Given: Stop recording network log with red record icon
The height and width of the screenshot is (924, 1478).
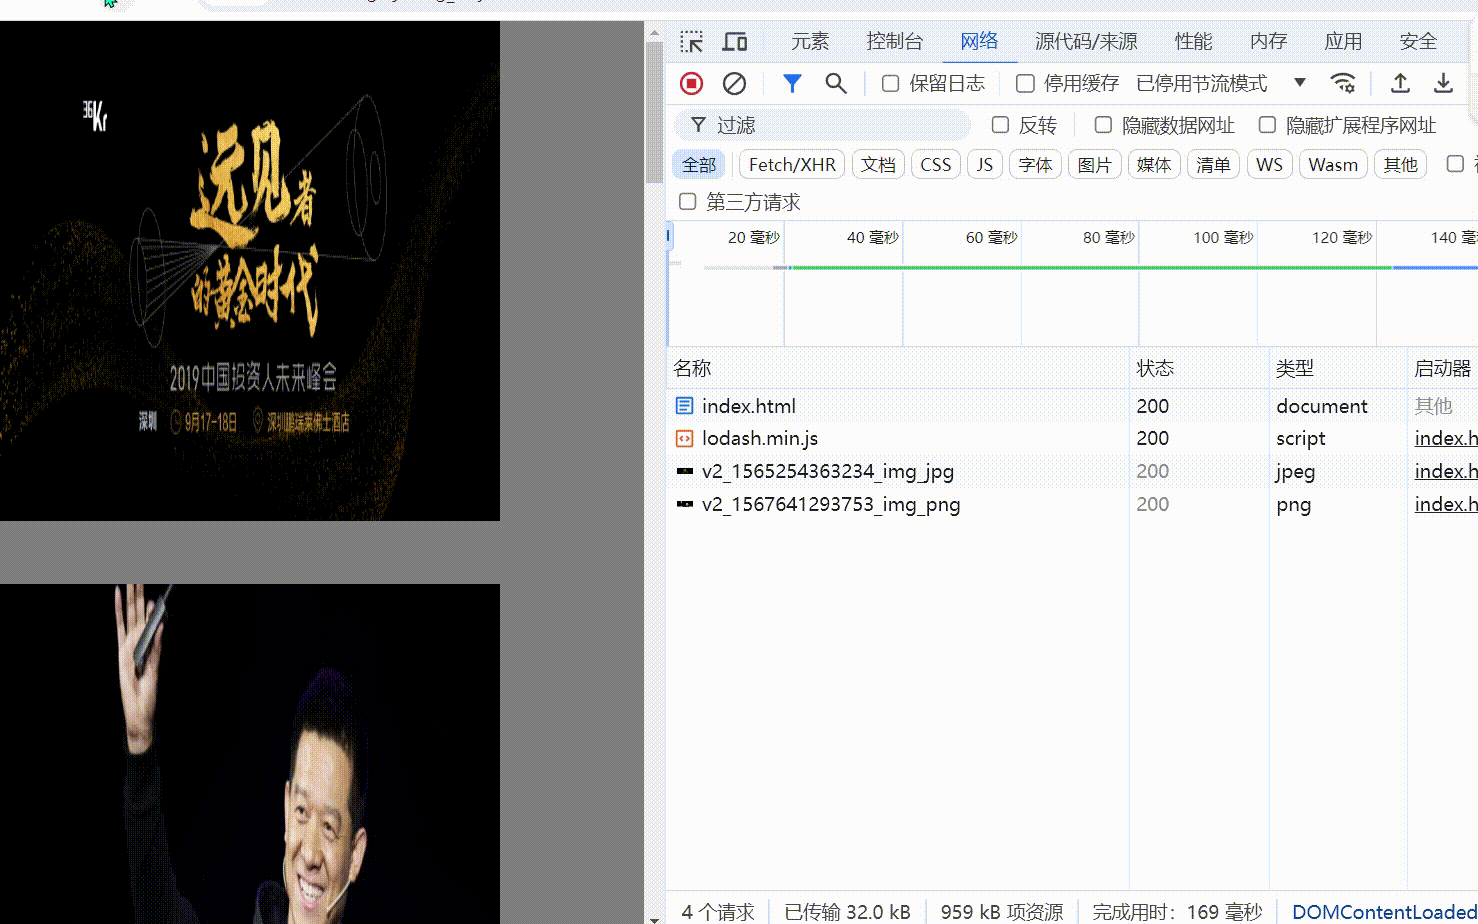Looking at the screenshot, I should [x=690, y=83].
